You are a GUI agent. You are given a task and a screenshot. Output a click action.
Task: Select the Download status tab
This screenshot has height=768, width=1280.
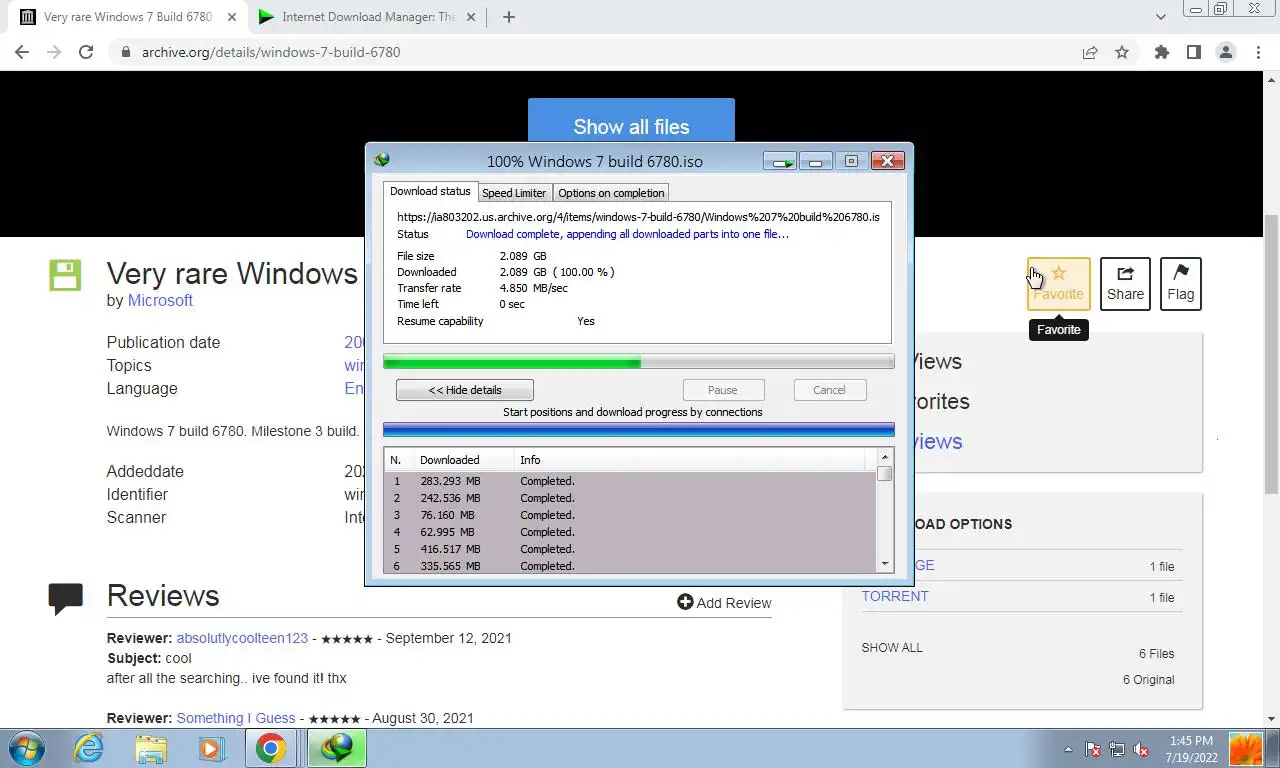pyautogui.click(x=430, y=191)
